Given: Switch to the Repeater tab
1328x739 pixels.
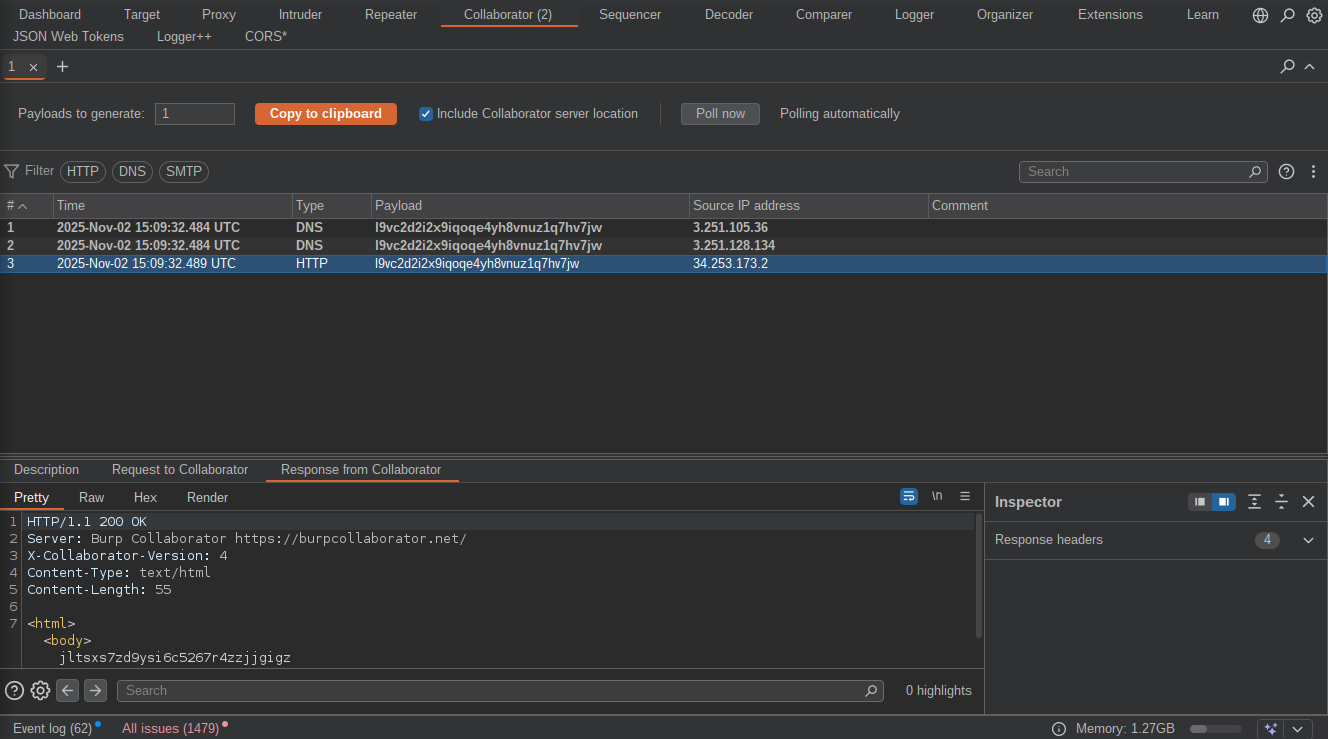Looking at the screenshot, I should tap(391, 15).
